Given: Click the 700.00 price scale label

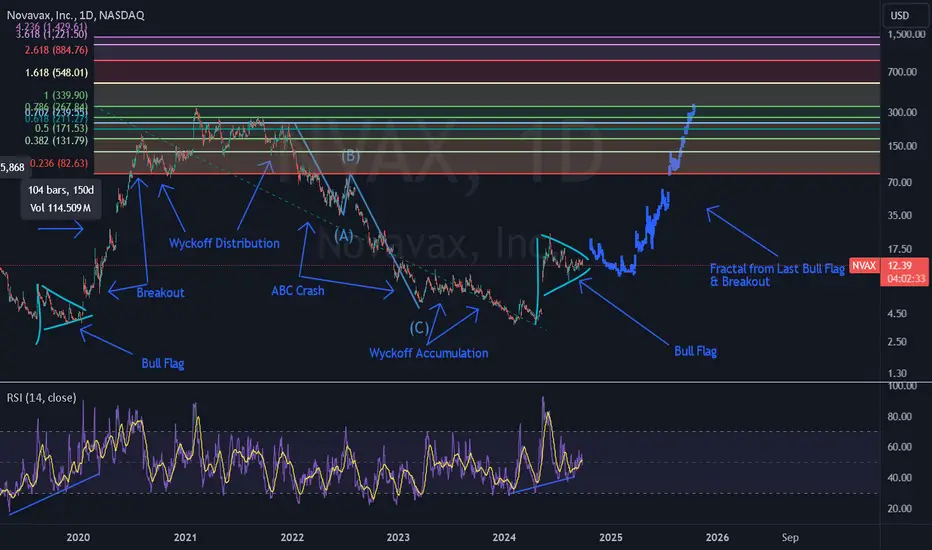Looking at the screenshot, I should [x=902, y=72].
